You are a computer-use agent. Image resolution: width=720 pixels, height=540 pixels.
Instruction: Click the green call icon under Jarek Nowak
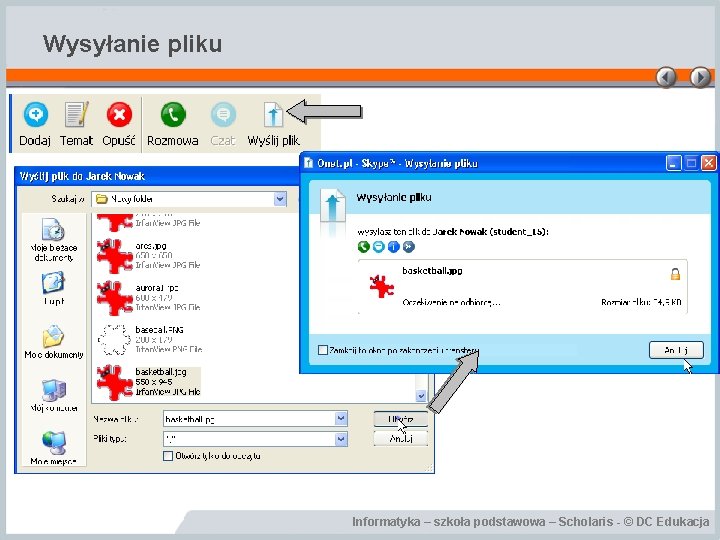363,247
